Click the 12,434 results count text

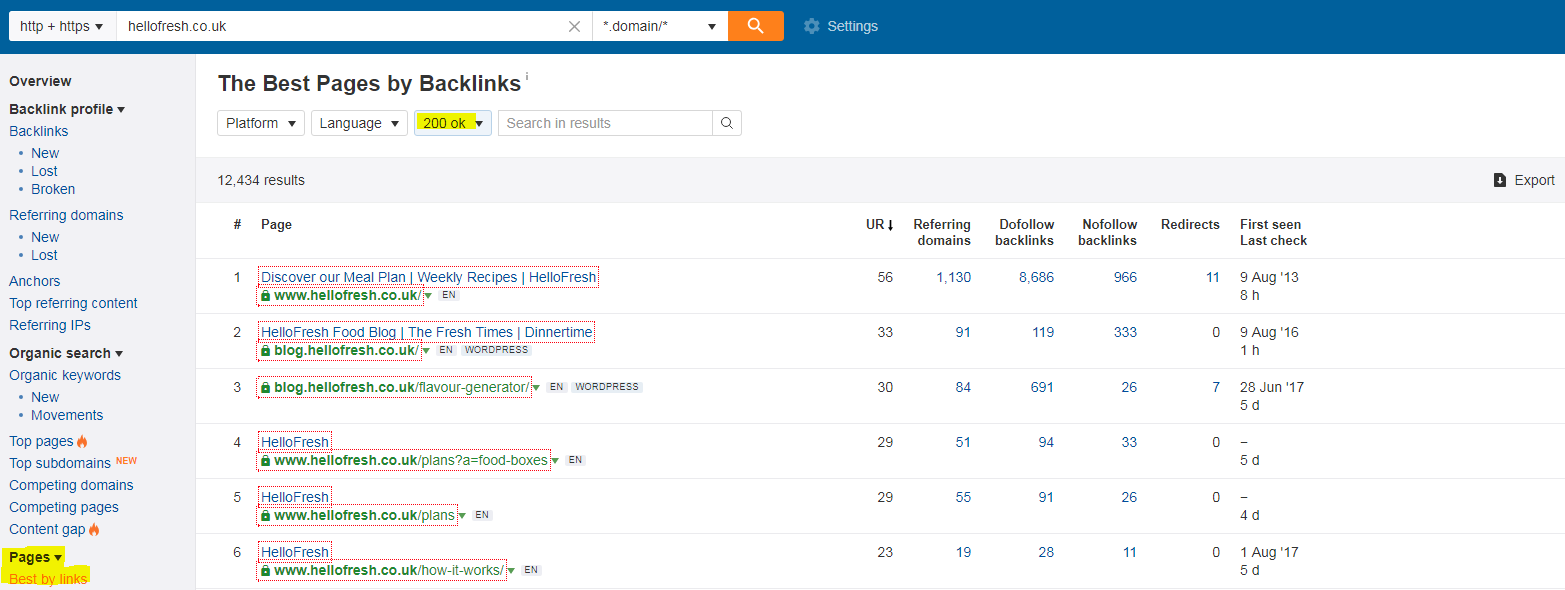[261, 181]
